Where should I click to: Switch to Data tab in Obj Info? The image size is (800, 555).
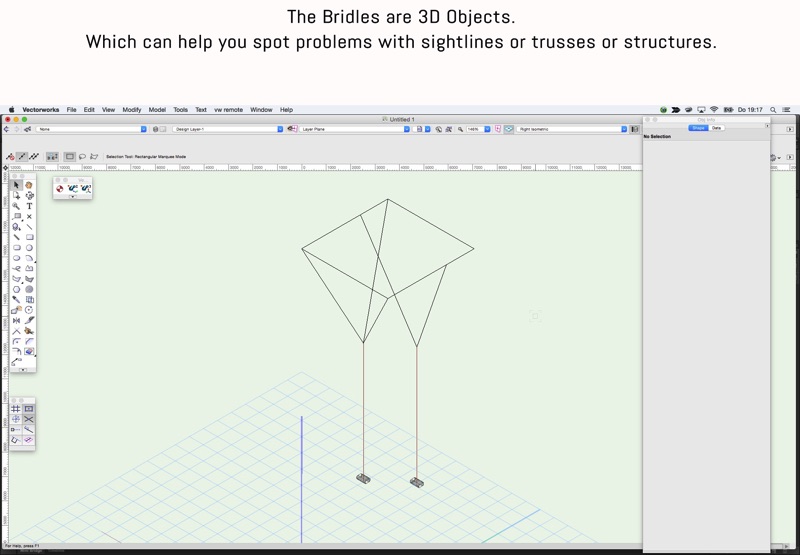(716, 128)
